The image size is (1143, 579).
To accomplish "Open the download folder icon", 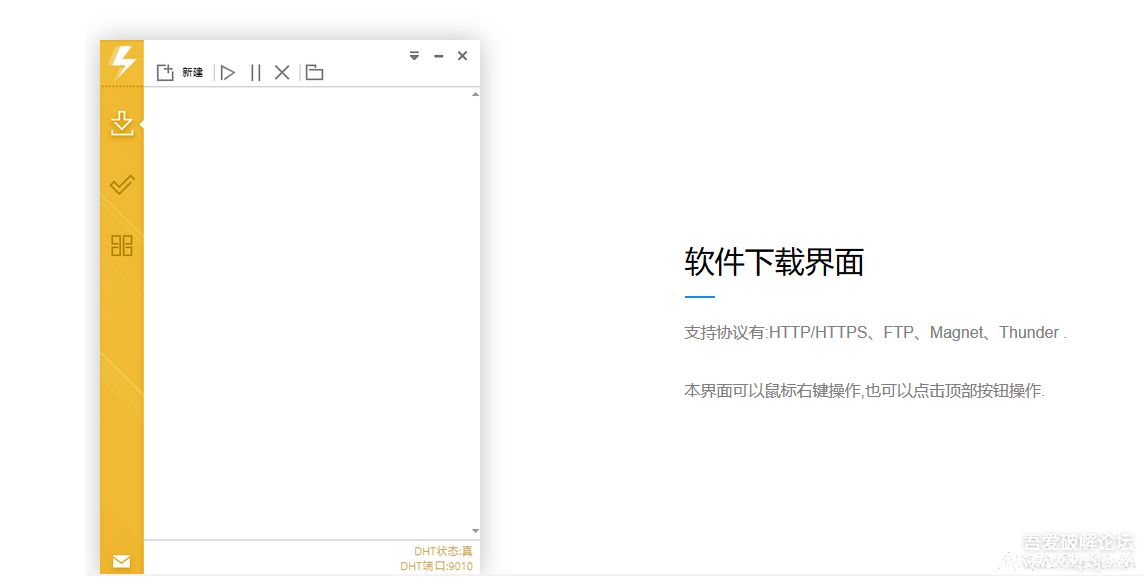I will pyautogui.click(x=314, y=72).
